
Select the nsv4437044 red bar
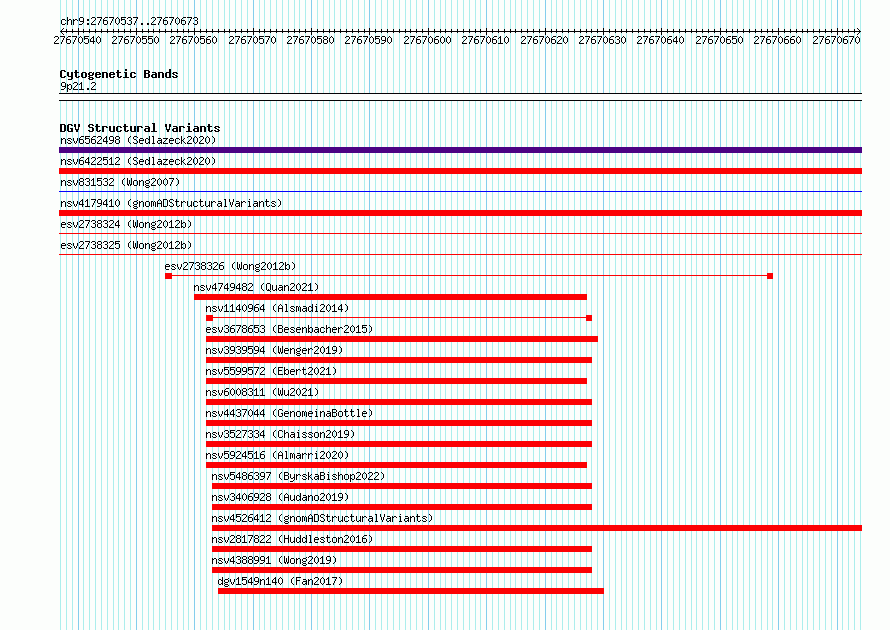click(399, 423)
